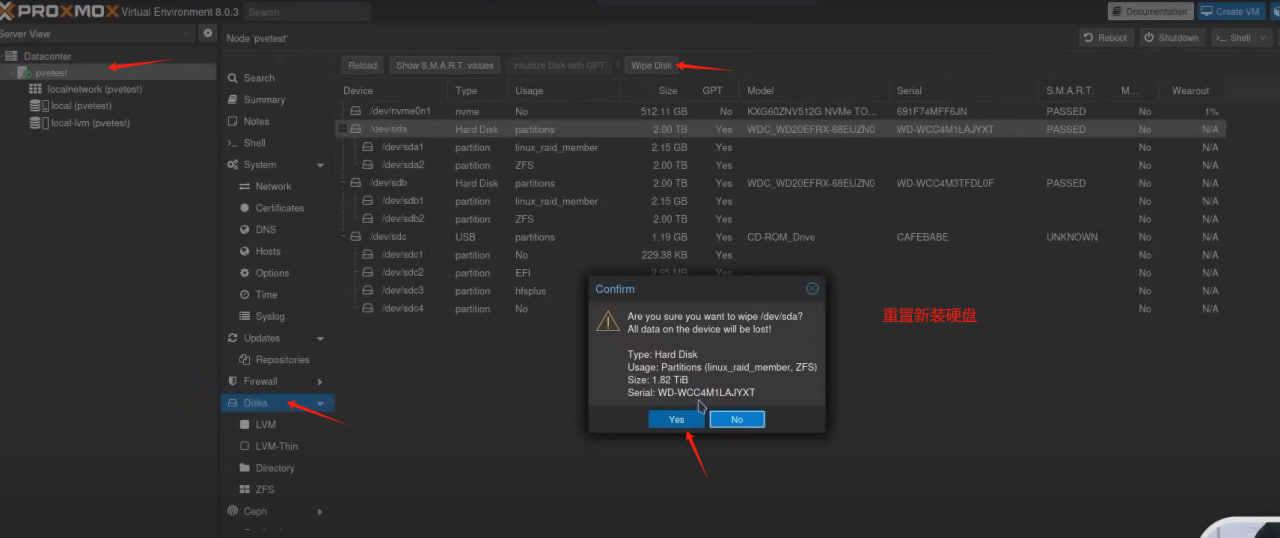The height and width of the screenshot is (538, 1280).
Task: Open the Certificates settings
Action: (x=279, y=208)
